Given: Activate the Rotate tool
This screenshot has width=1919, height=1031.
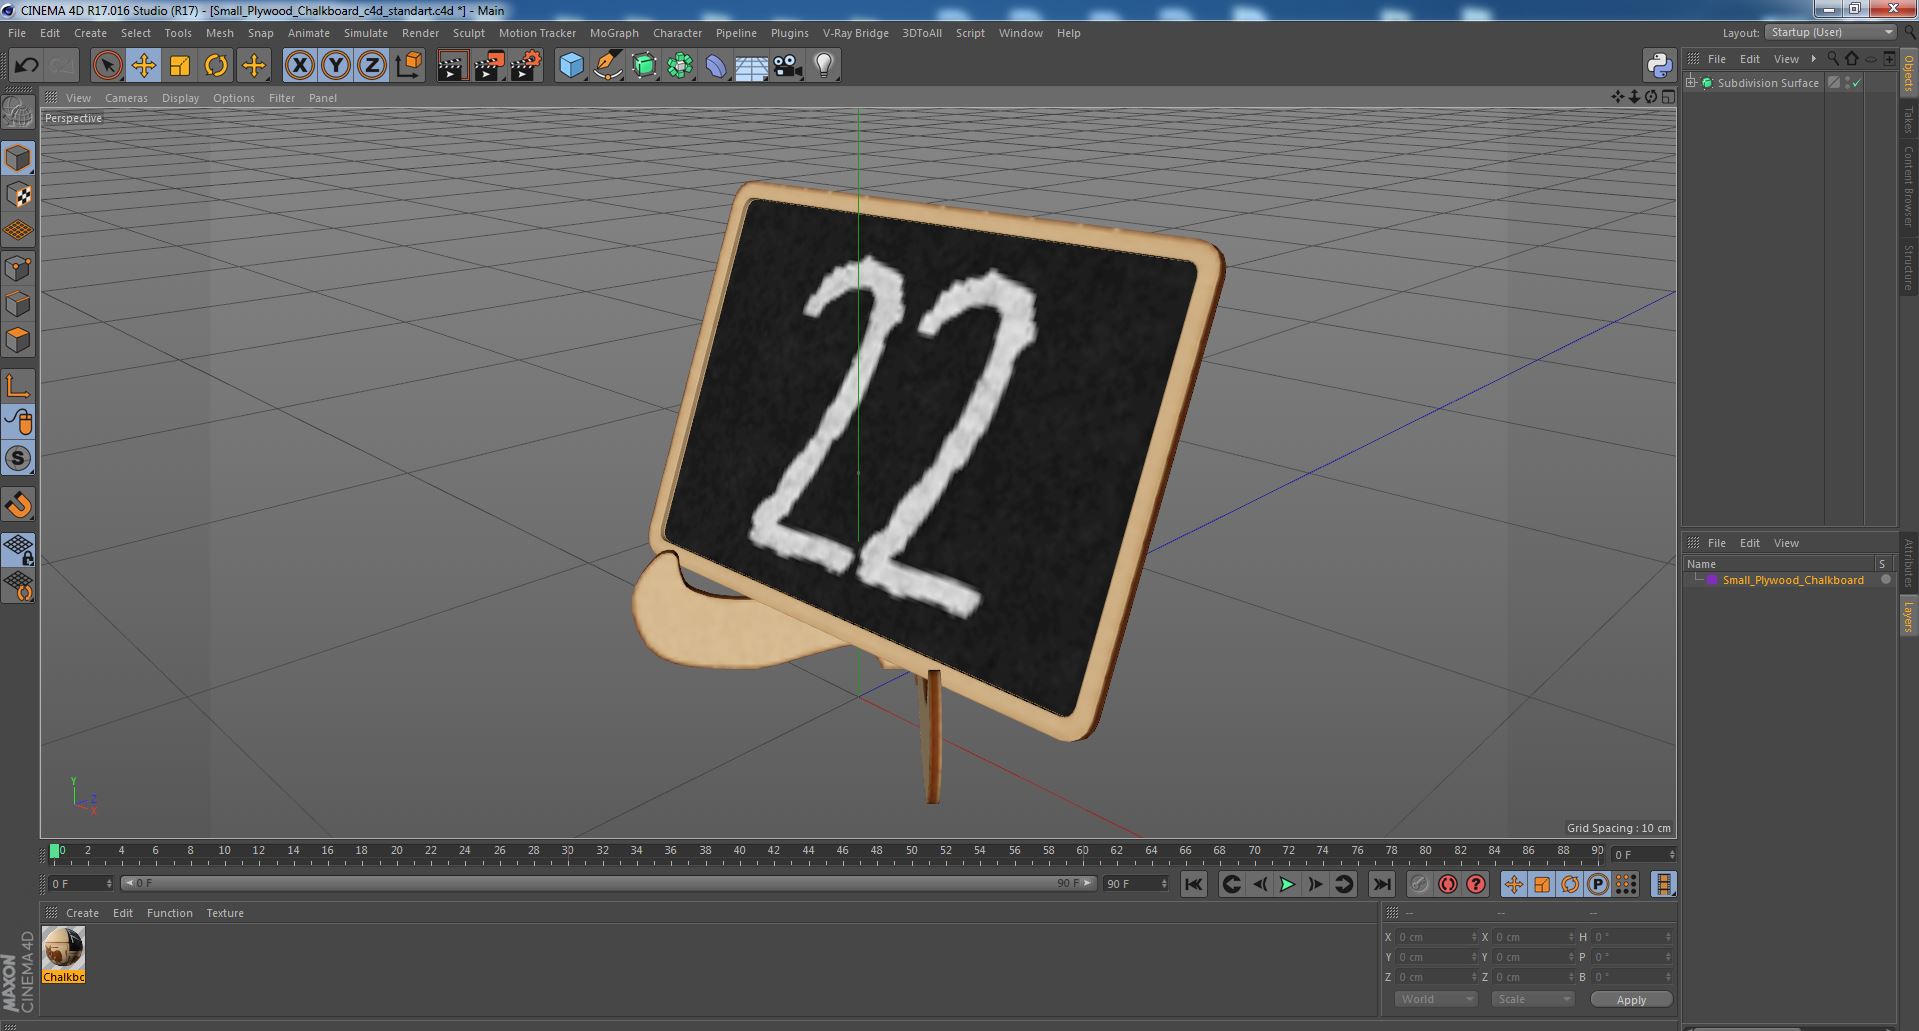Looking at the screenshot, I should (216, 66).
